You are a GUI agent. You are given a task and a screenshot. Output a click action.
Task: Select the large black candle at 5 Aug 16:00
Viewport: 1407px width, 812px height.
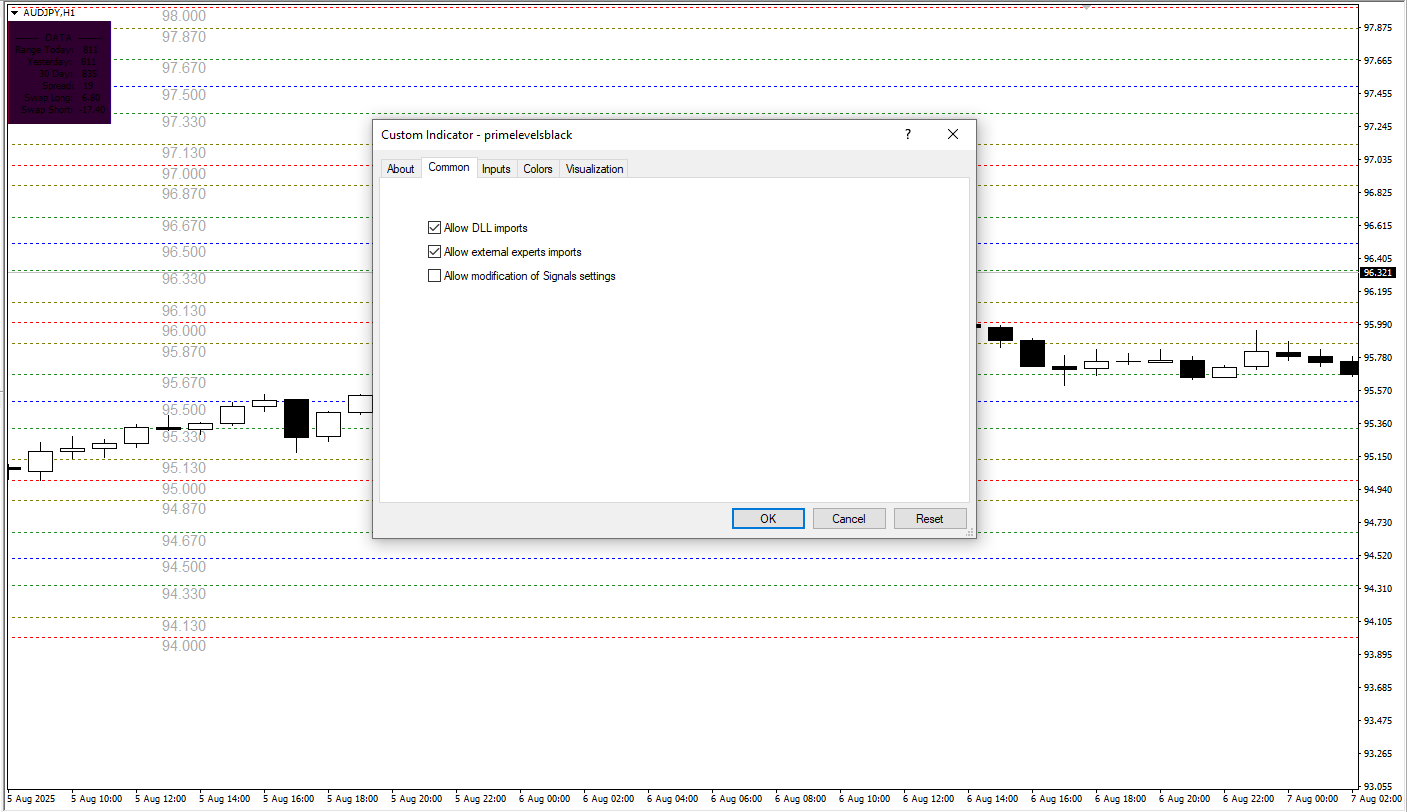[296, 418]
